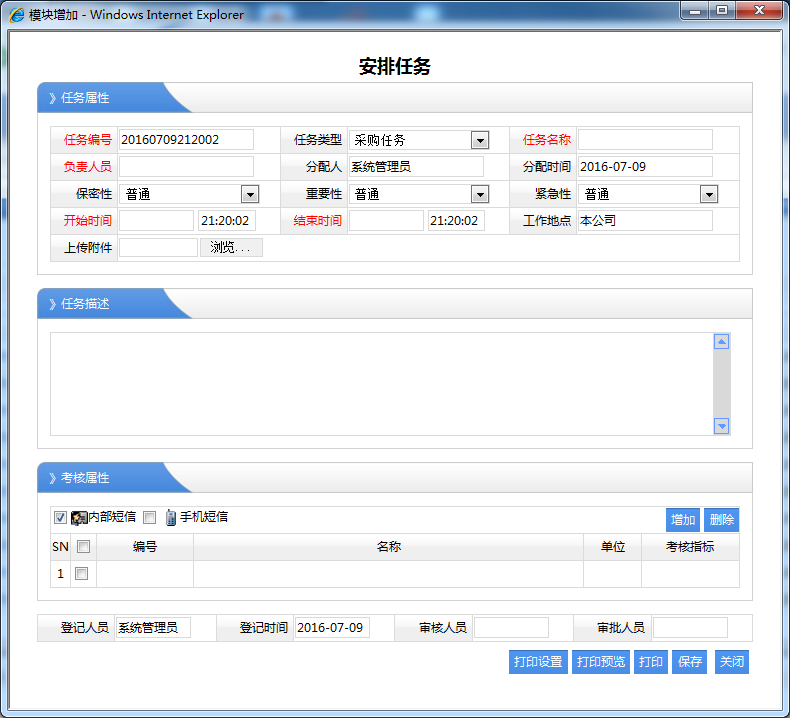Click the 增加 button to add a row
The width and height of the screenshot is (790, 718).
point(683,520)
